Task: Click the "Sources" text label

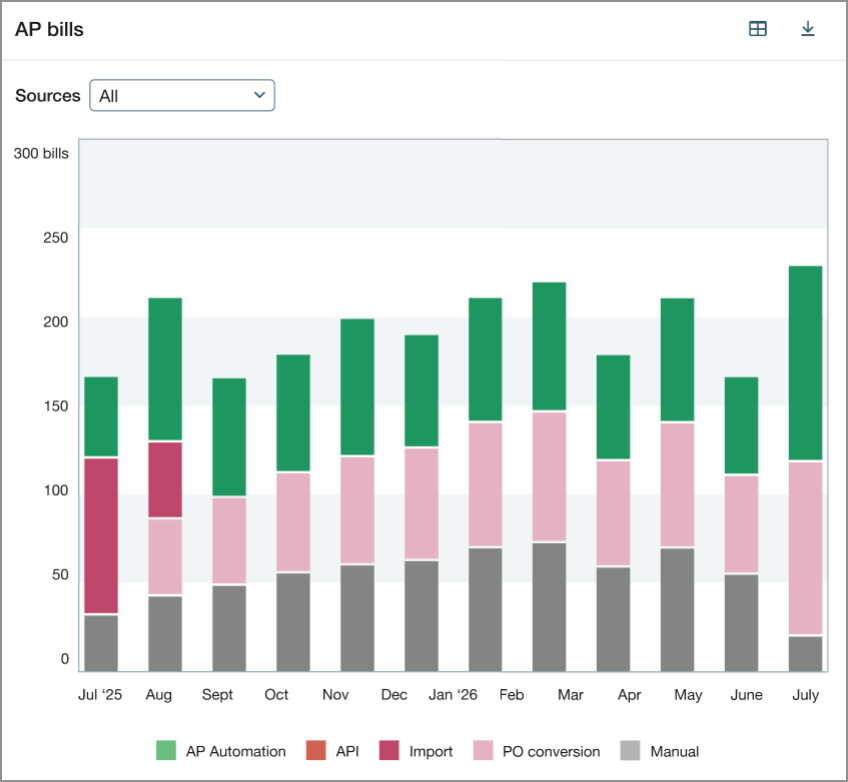Action: 47,95
